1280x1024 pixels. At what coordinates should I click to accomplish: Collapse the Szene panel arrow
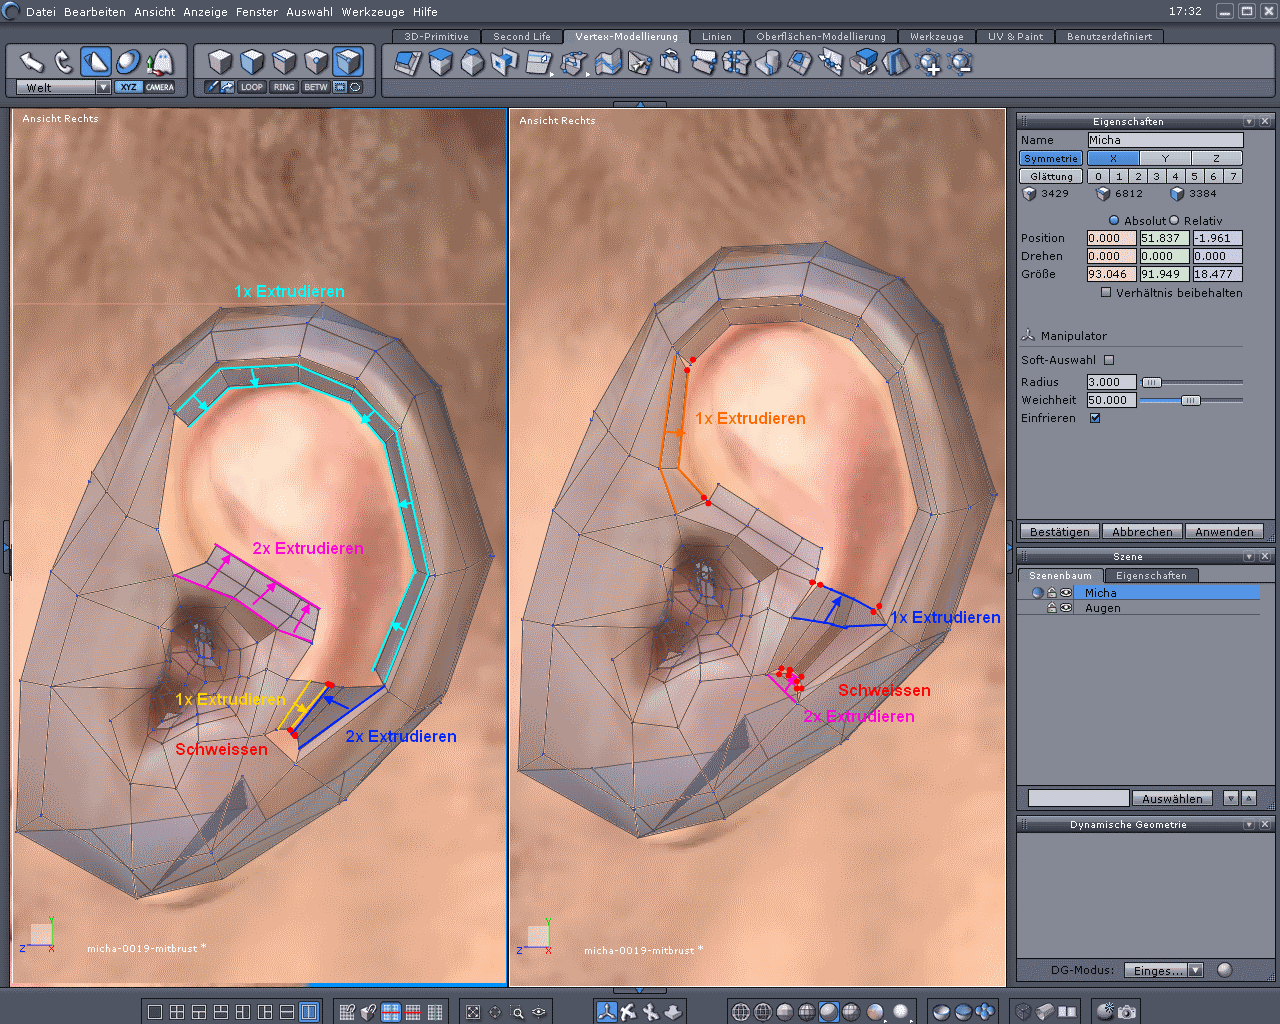click(x=1249, y=556)
